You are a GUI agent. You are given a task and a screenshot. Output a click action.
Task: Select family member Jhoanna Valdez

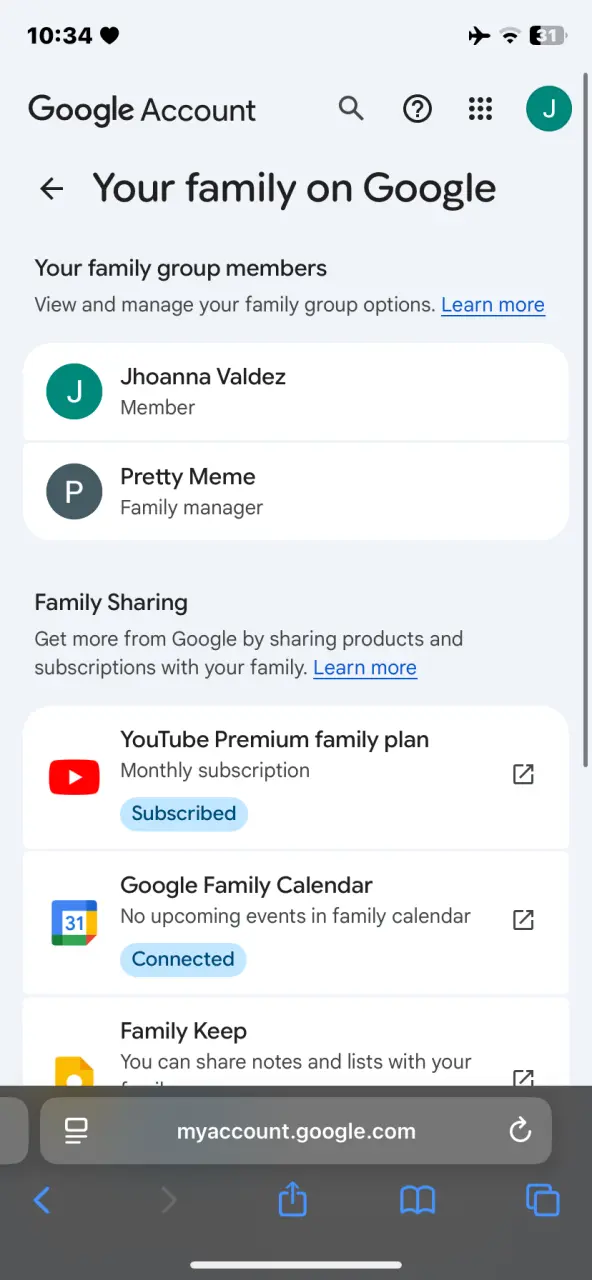click(296, 392)
